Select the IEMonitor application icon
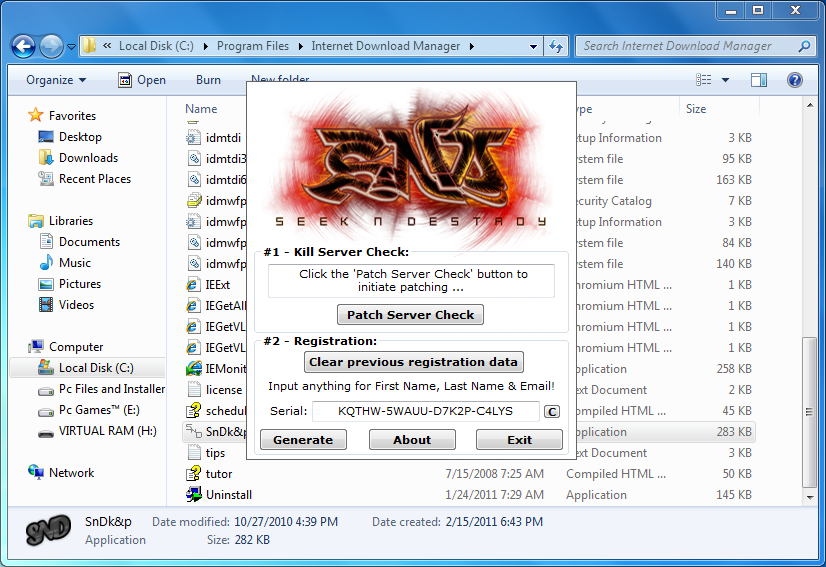Viewport: 826px width, 567px height. (x=194, y=368)
